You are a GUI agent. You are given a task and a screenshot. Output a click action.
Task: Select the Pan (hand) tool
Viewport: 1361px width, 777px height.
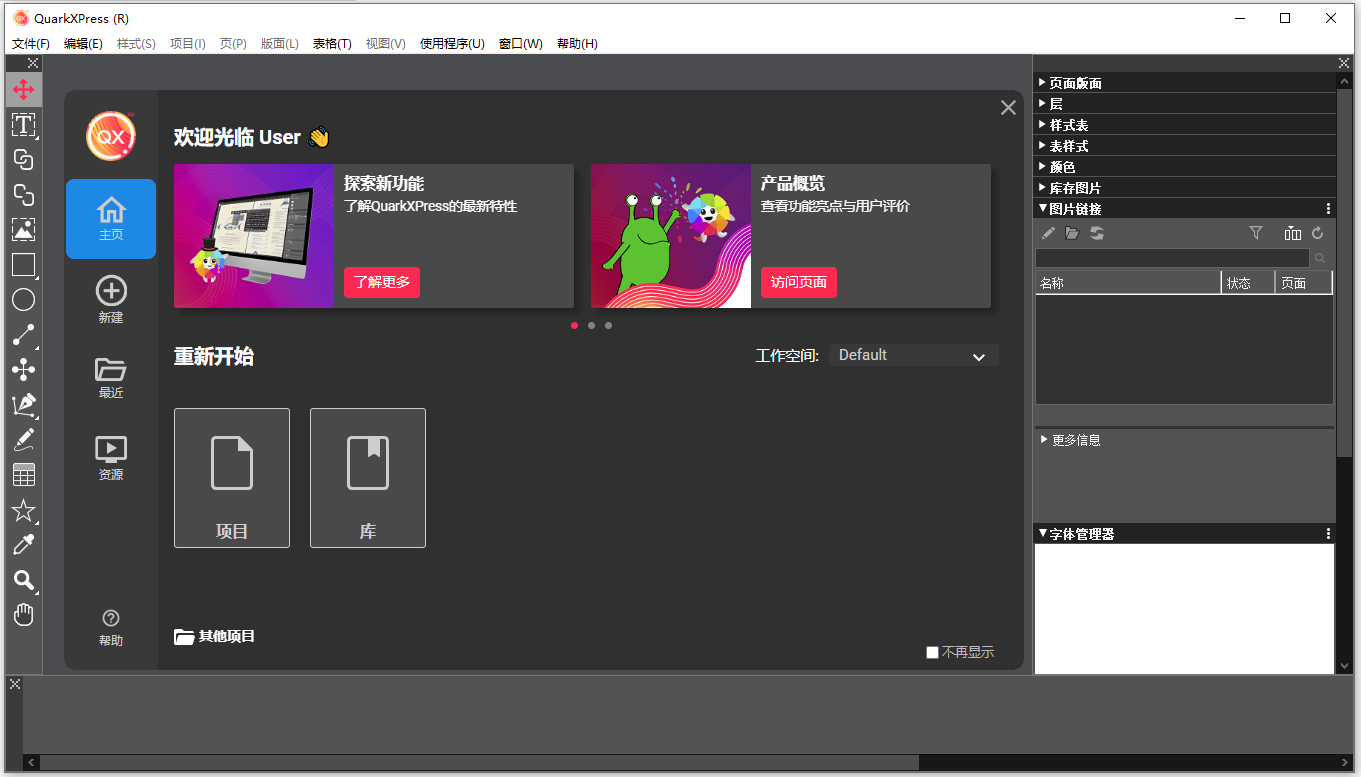coord(23,614)
